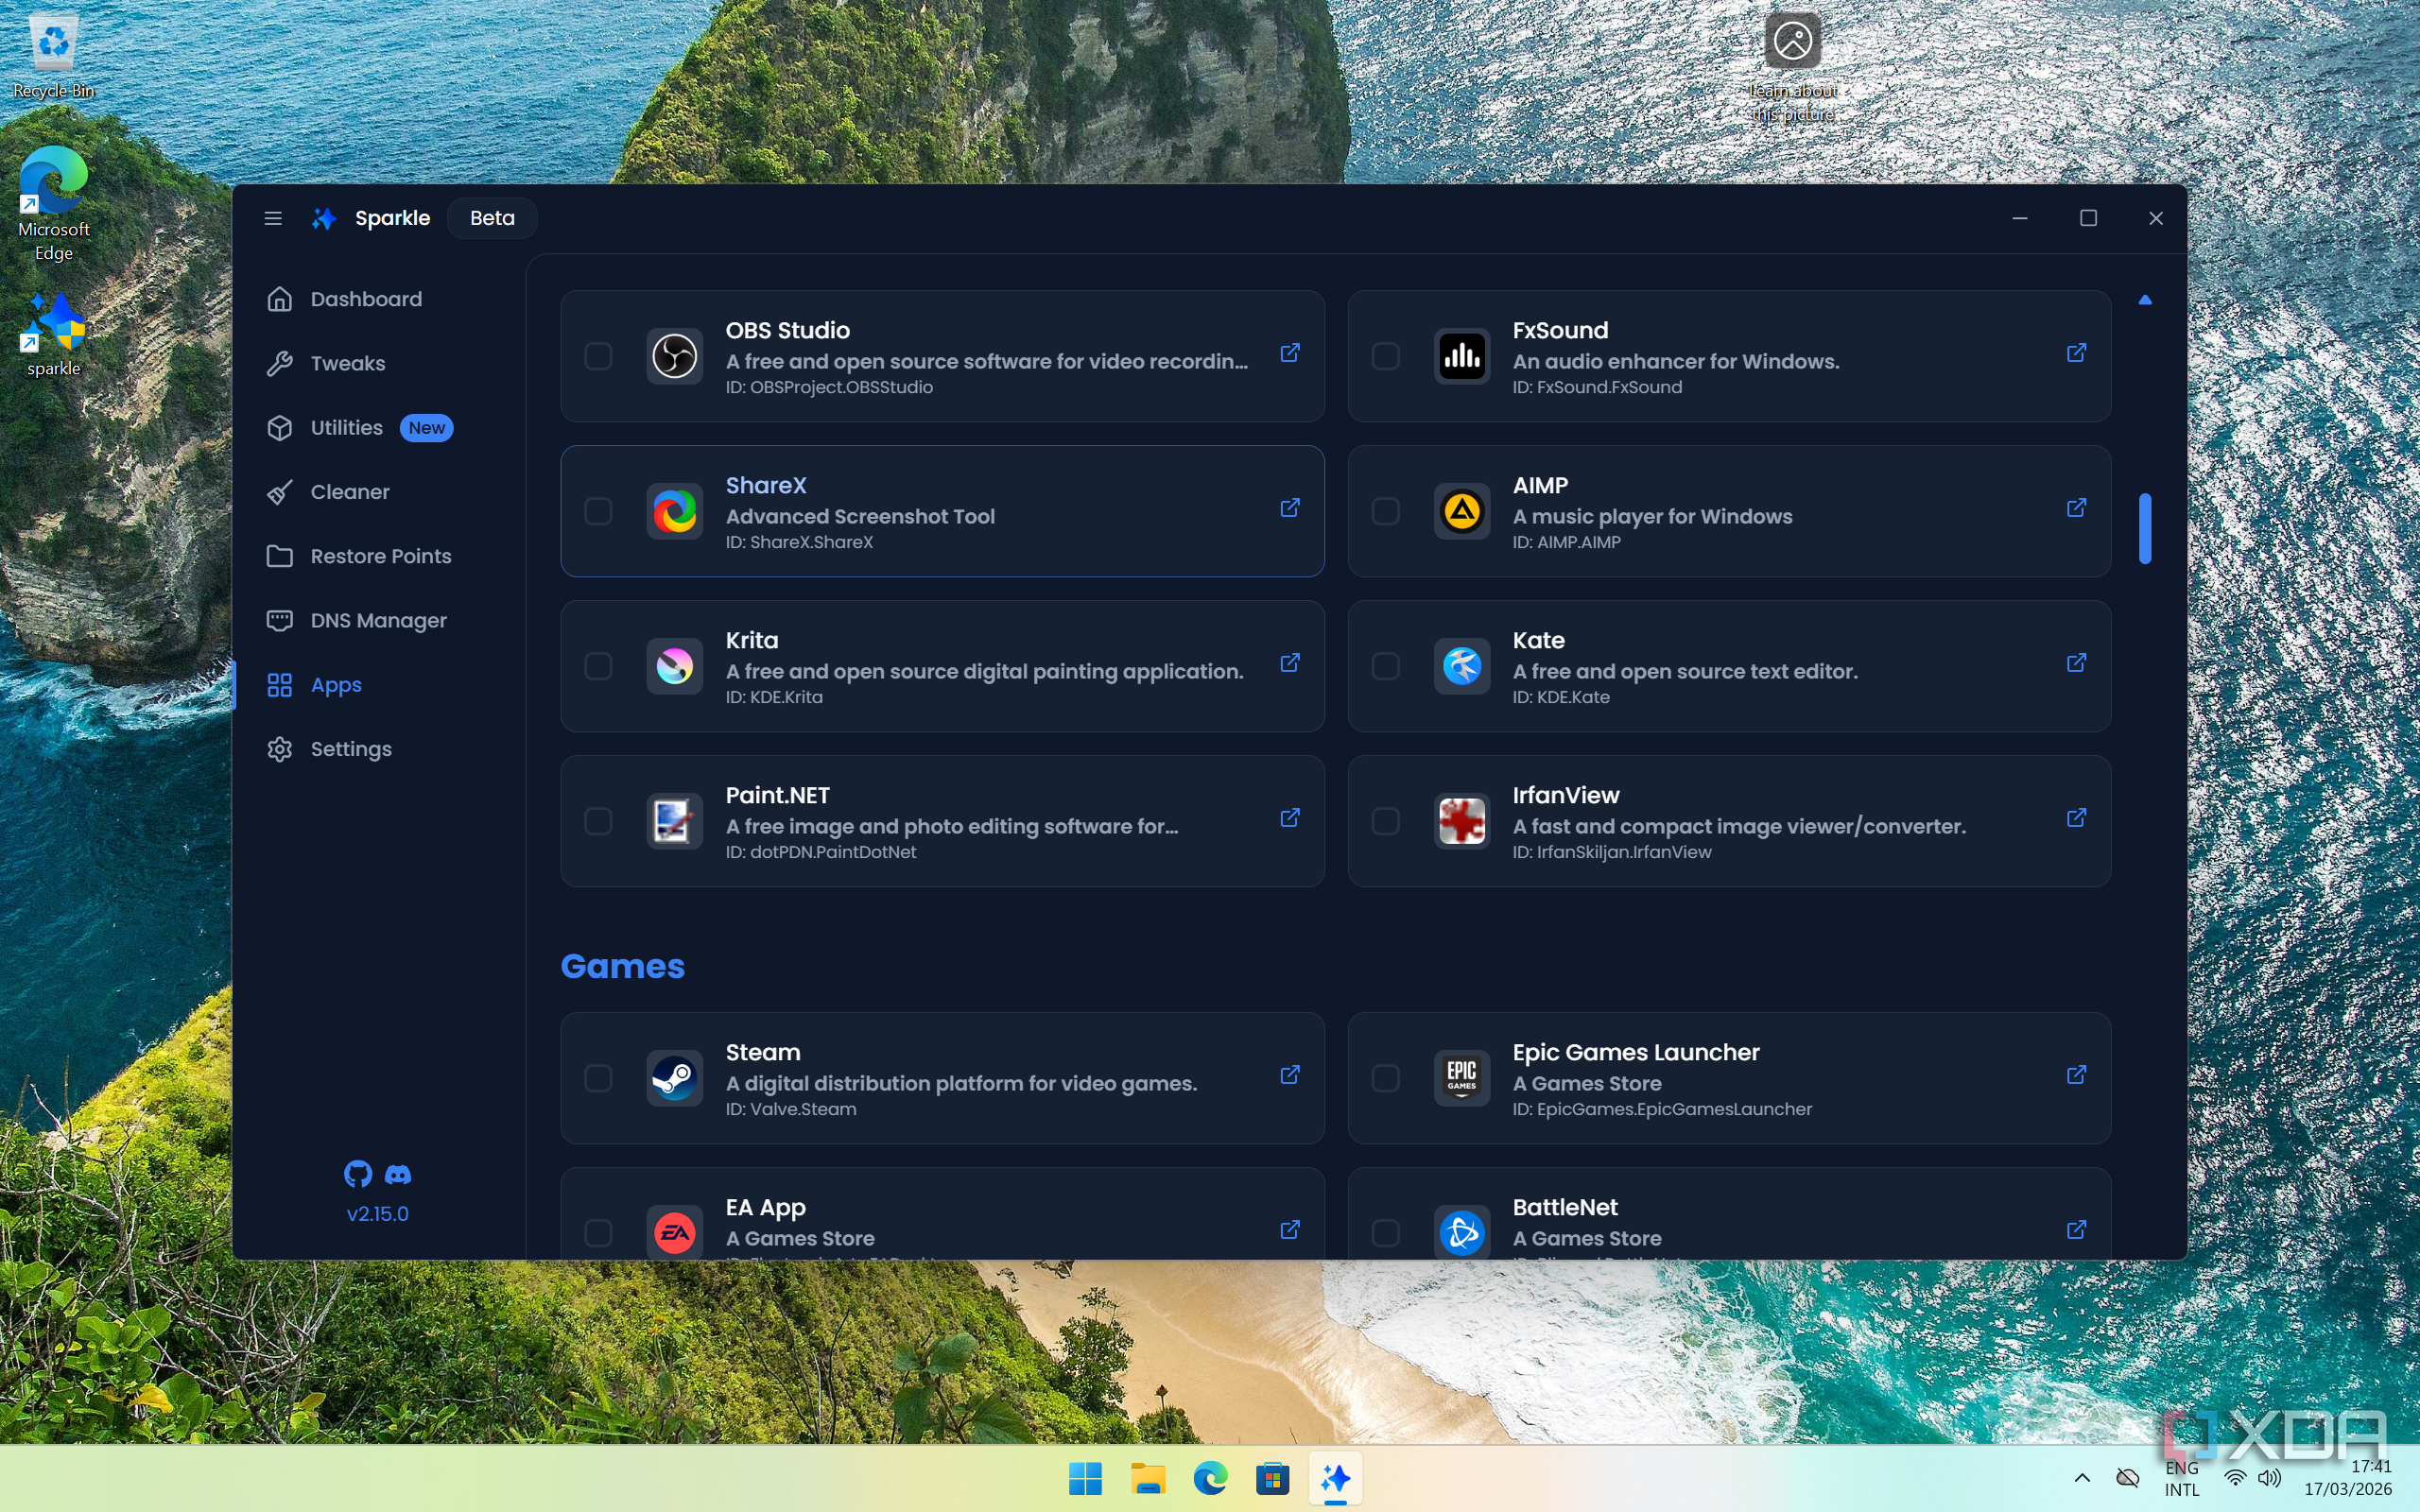Open AIMP's external link icon
This screenshot has width=2420, height=1512.
click(x=2077, y=508)
